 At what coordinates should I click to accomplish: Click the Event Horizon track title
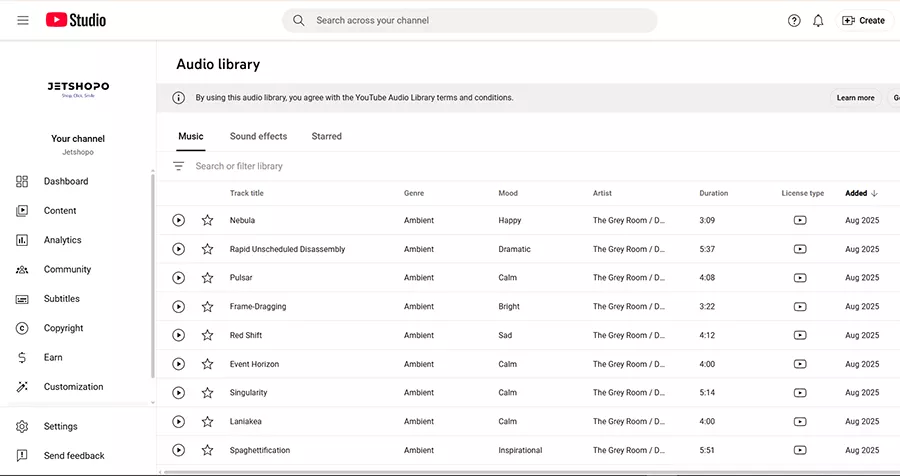tap(254, 364)
